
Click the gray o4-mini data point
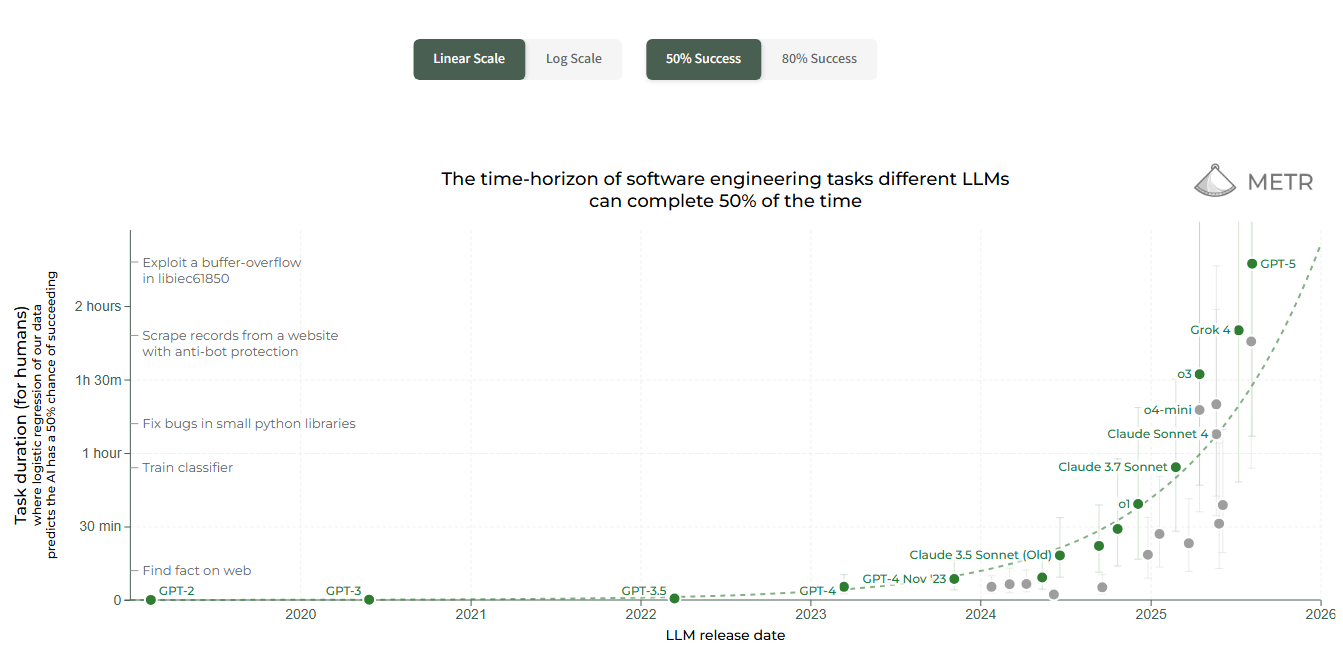(1199, 410)
